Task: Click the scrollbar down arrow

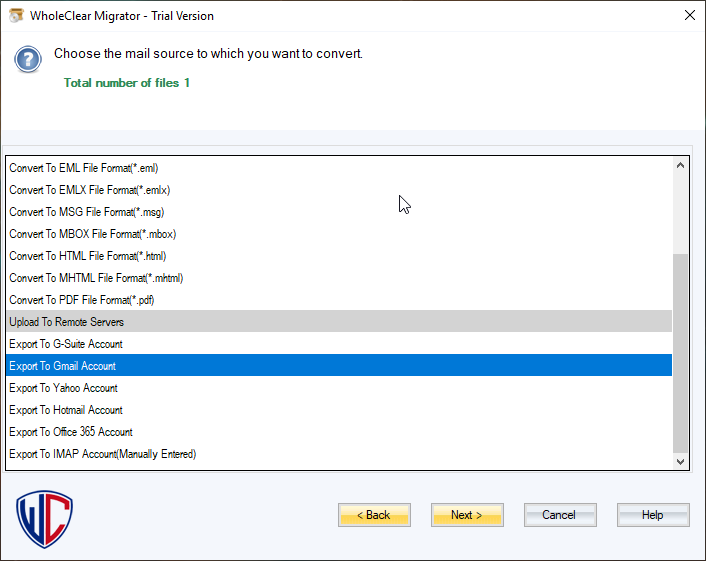Action: (x=681, y=461)
